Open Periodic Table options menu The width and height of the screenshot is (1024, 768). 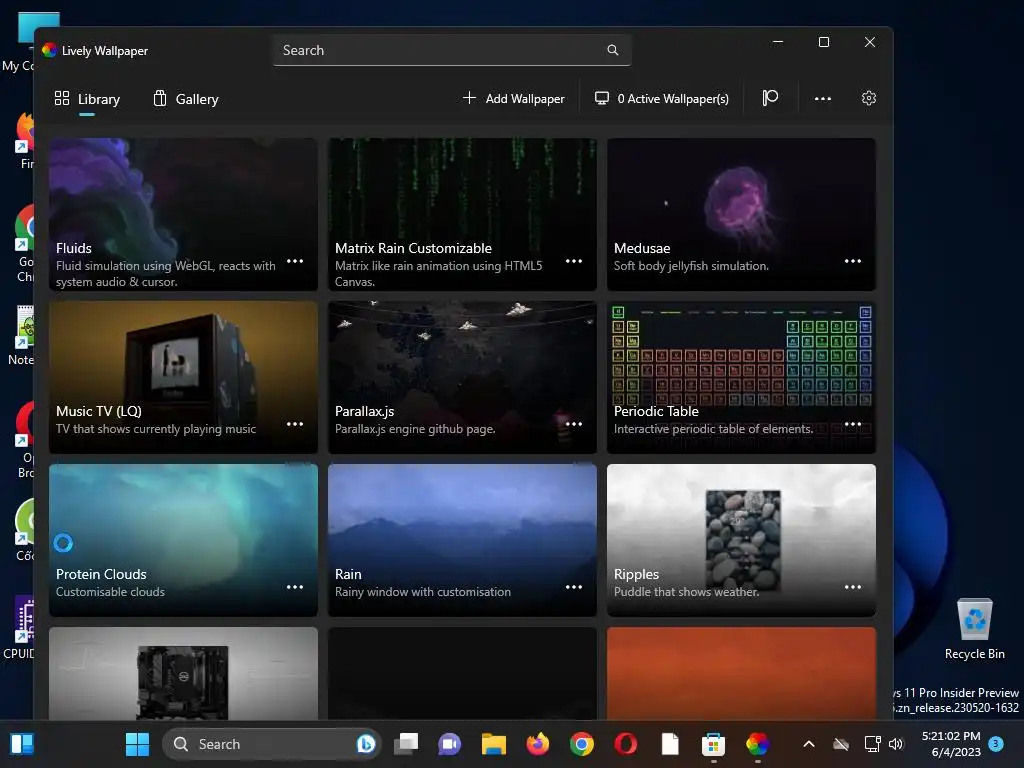(x=853, y=424)
